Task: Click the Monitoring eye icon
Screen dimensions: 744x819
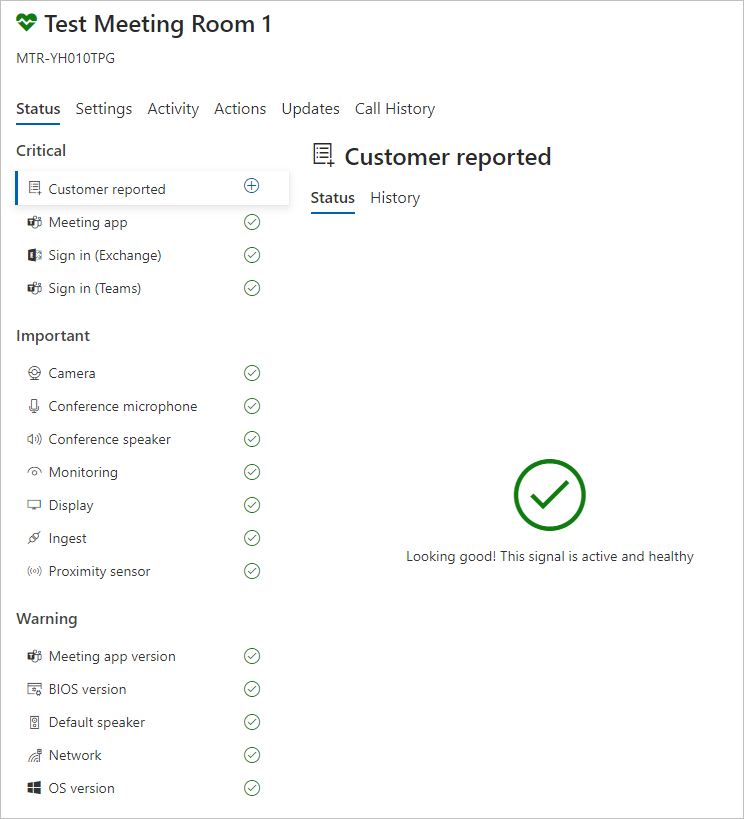Action: (x=34, y=472)
